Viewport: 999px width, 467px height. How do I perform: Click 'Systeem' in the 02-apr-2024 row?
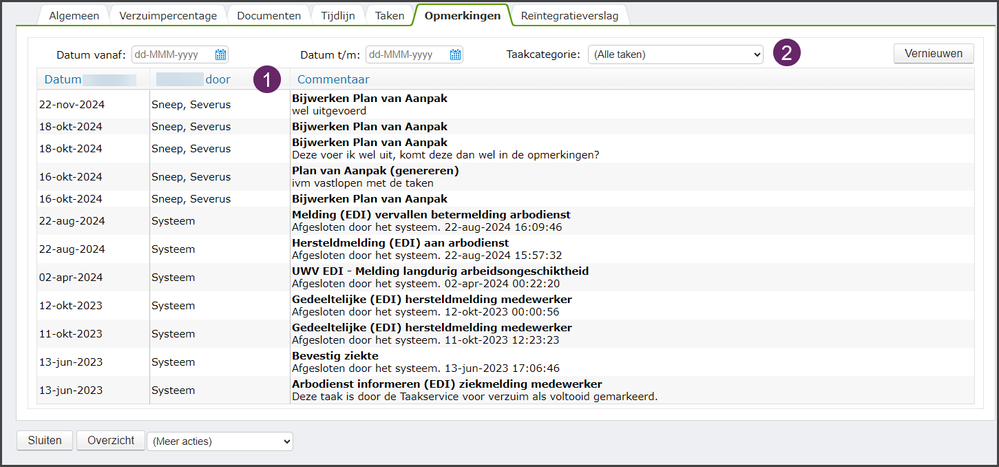coord(173,277)
